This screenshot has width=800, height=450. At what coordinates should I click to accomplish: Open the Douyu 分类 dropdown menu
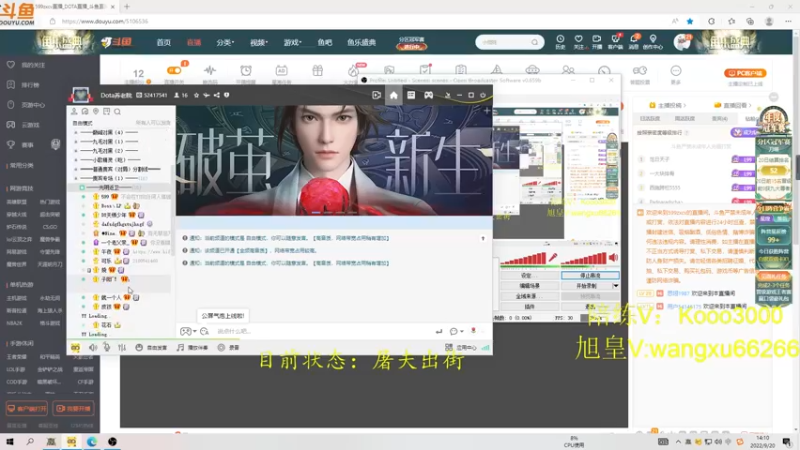[x=224, y=42]
